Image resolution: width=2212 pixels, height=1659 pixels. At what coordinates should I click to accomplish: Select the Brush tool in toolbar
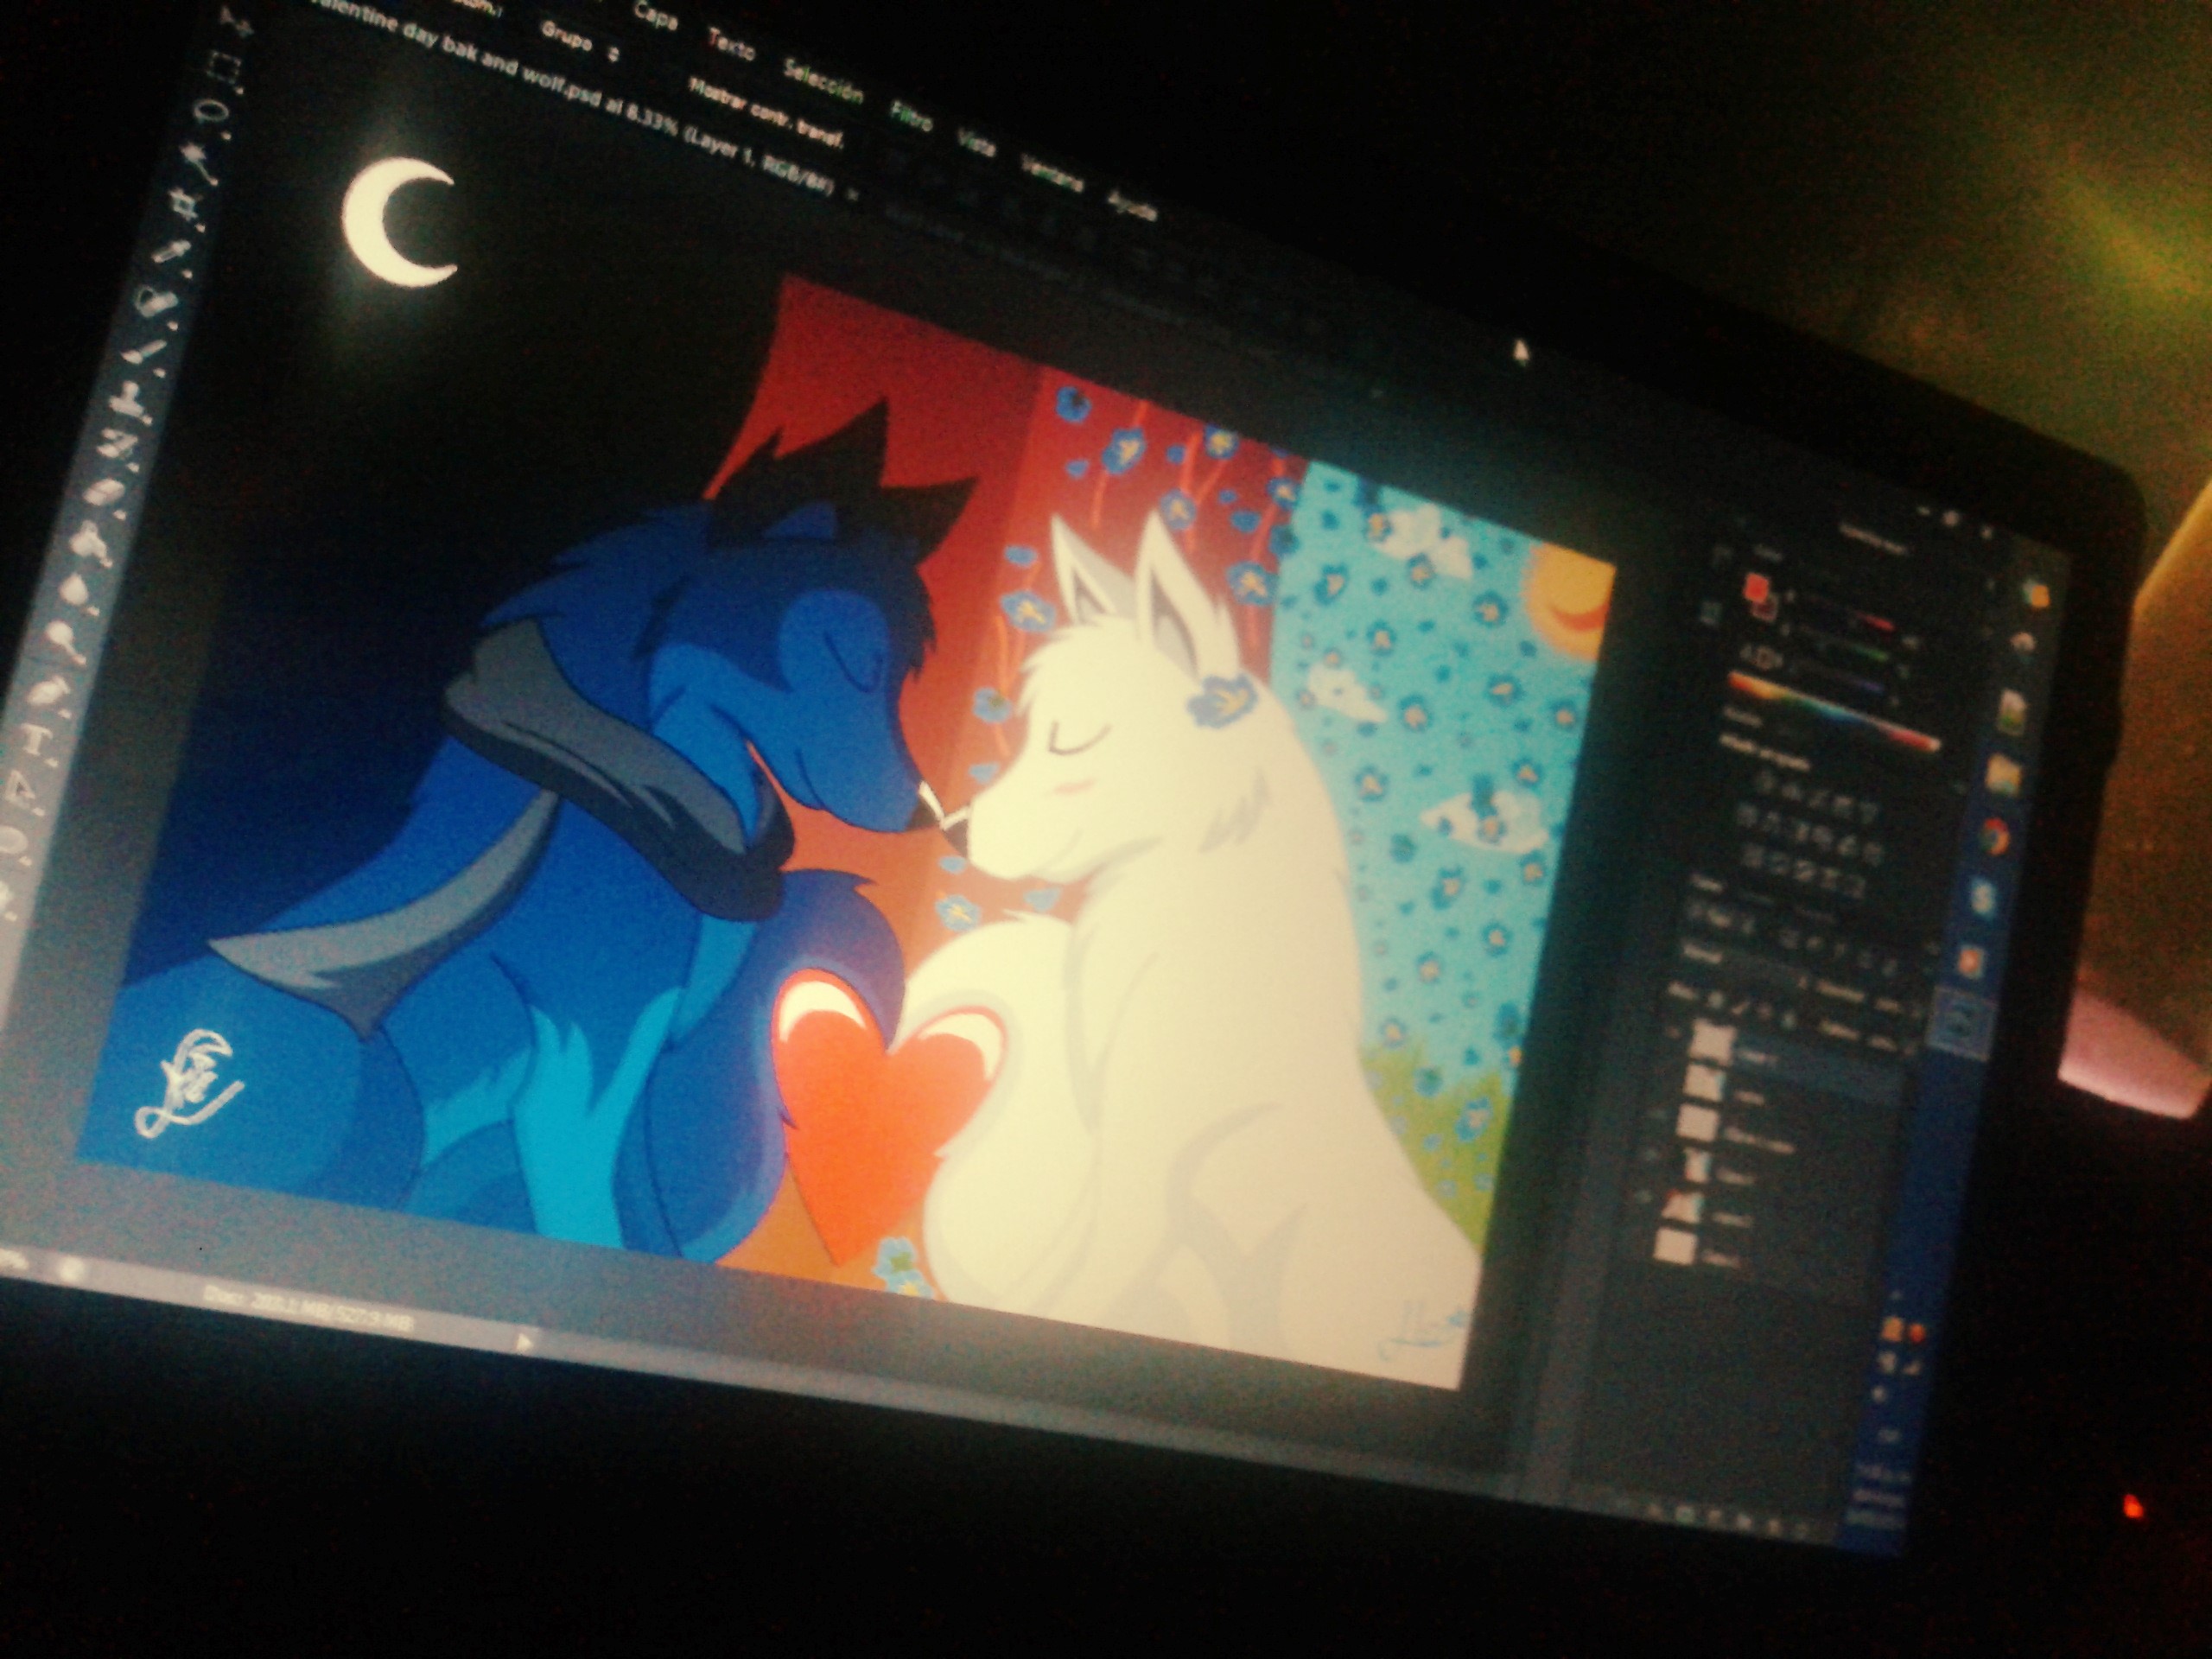(146, 352)
